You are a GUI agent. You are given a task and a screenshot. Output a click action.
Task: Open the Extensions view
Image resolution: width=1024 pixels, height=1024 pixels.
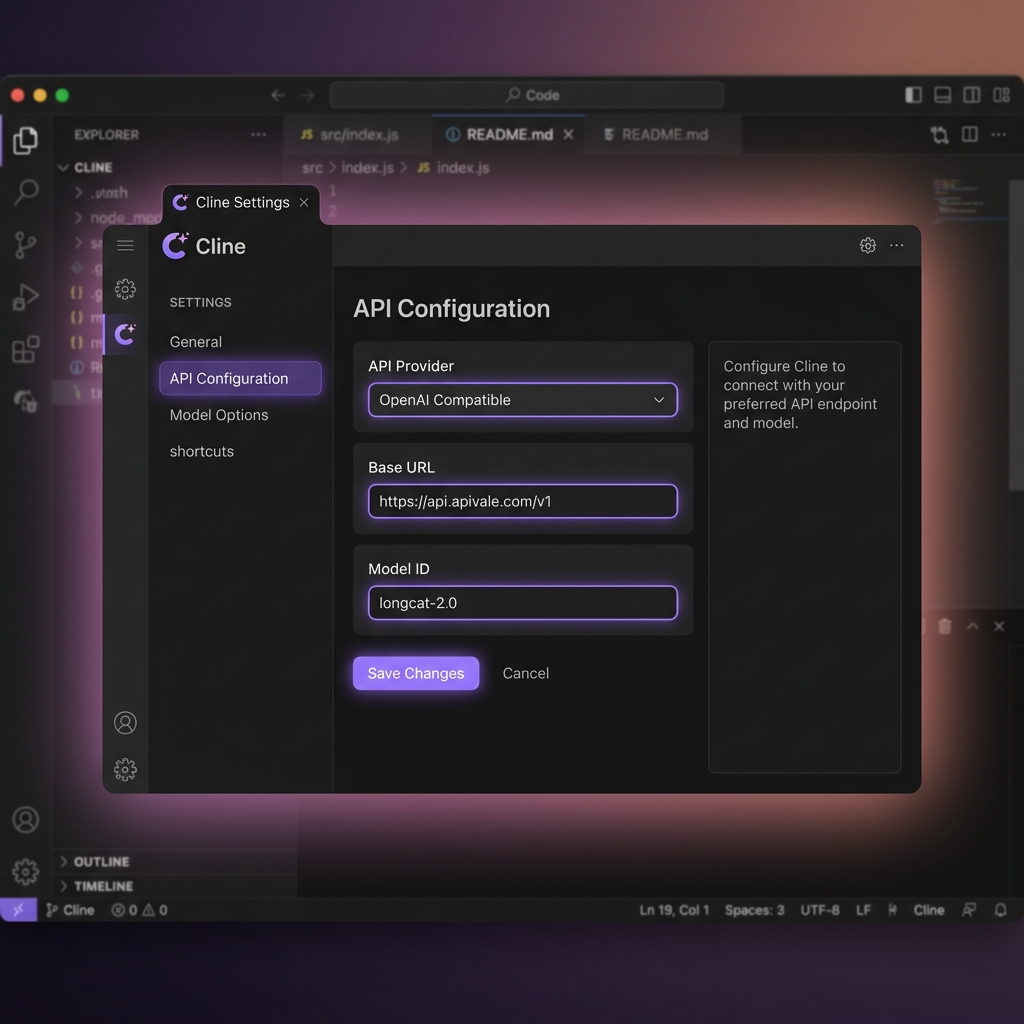(25, 349)
